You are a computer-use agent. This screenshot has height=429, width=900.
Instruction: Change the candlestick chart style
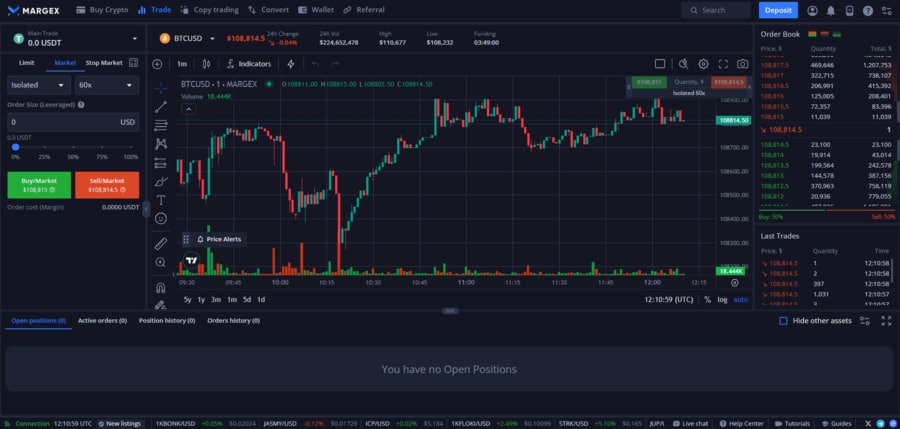coord(207,64)
